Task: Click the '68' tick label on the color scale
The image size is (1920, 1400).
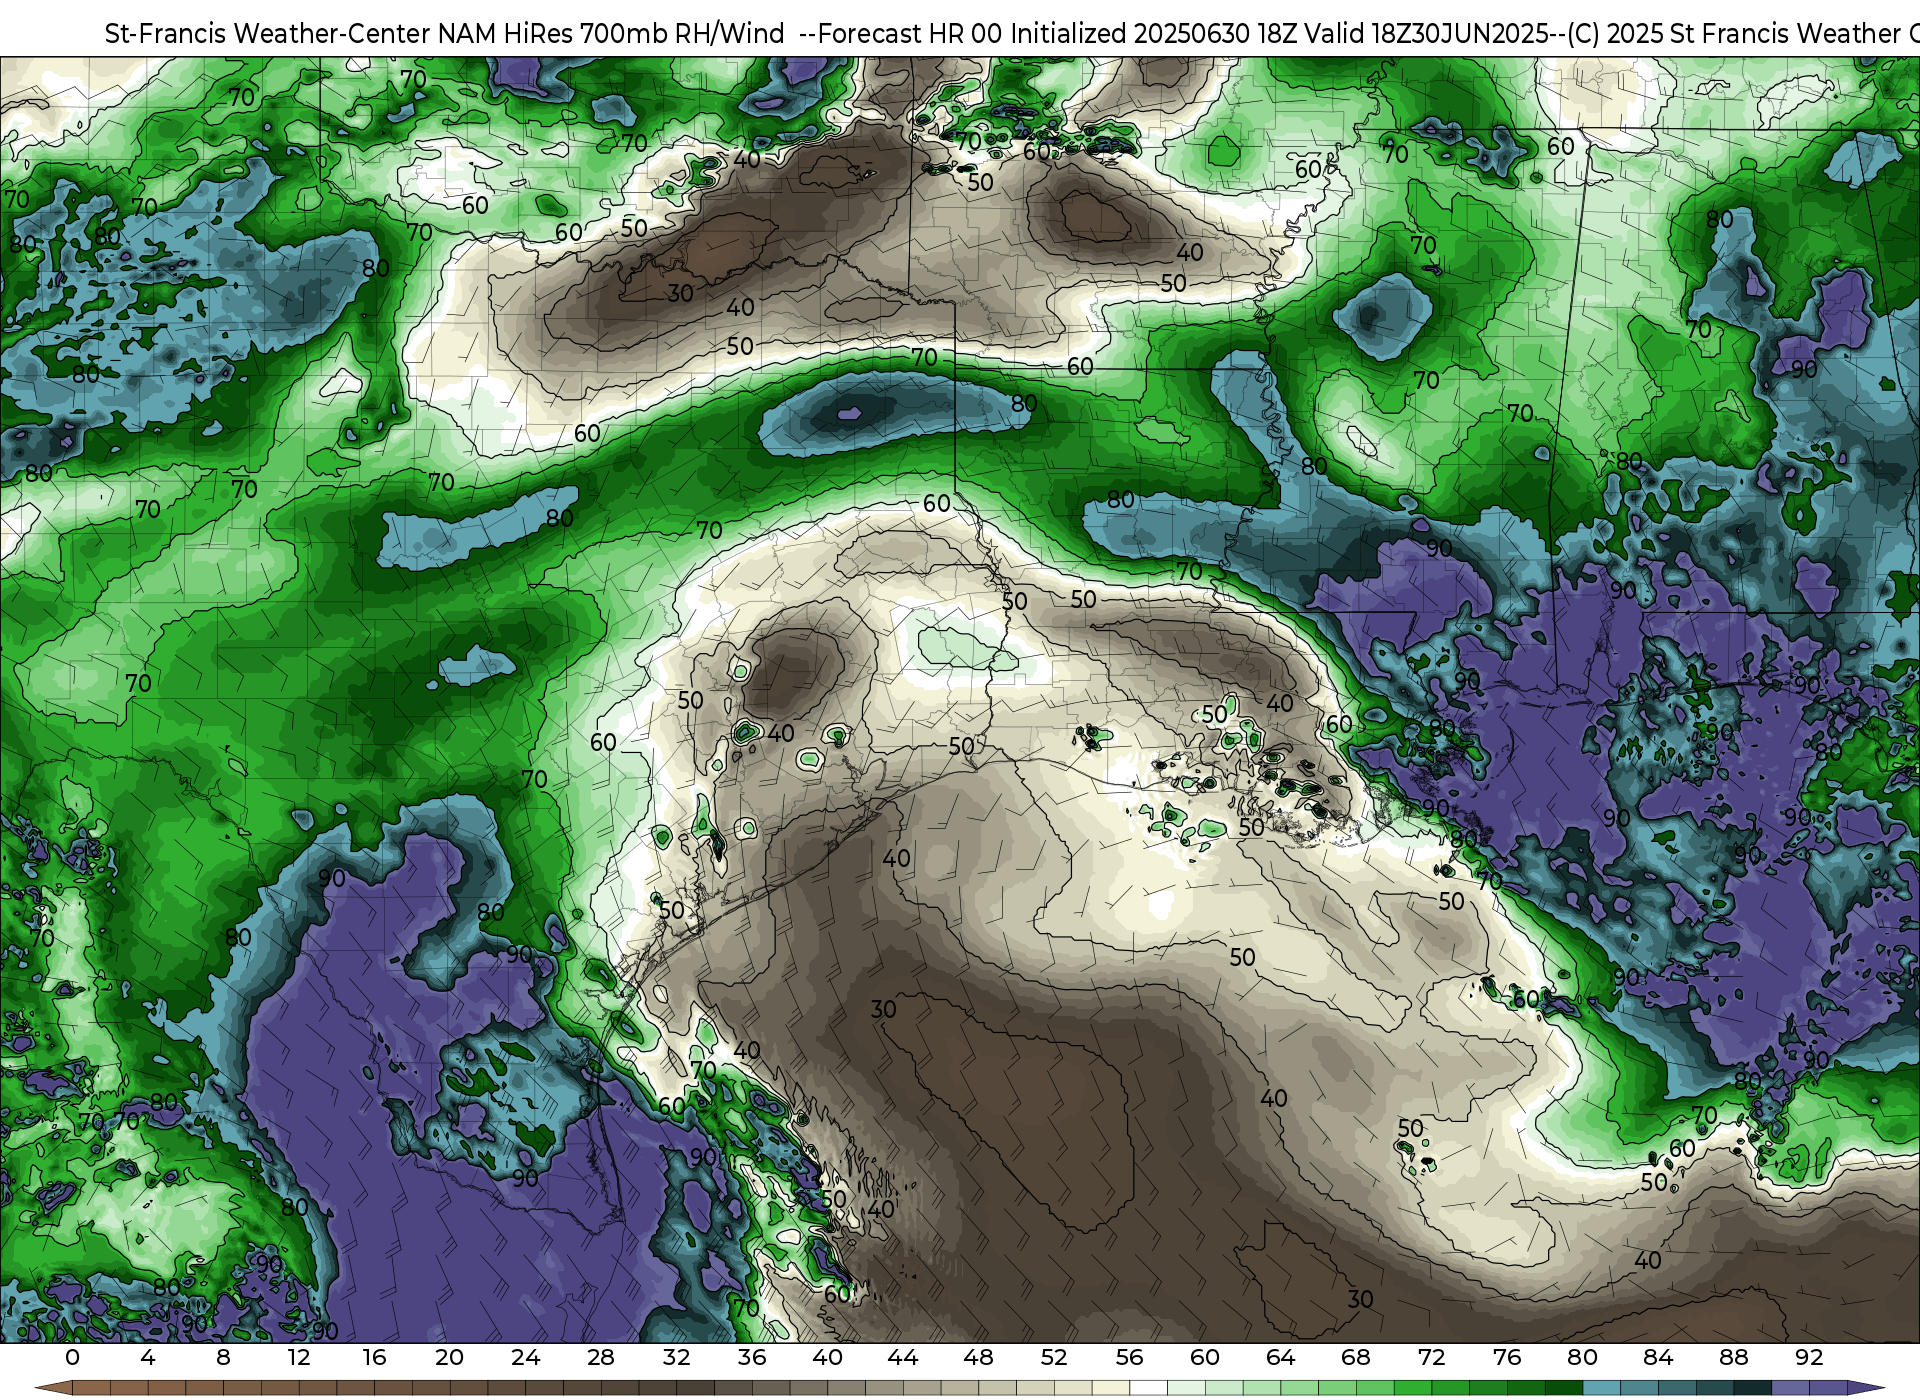Action: pyautogui.click(x=1356, y=1357)
